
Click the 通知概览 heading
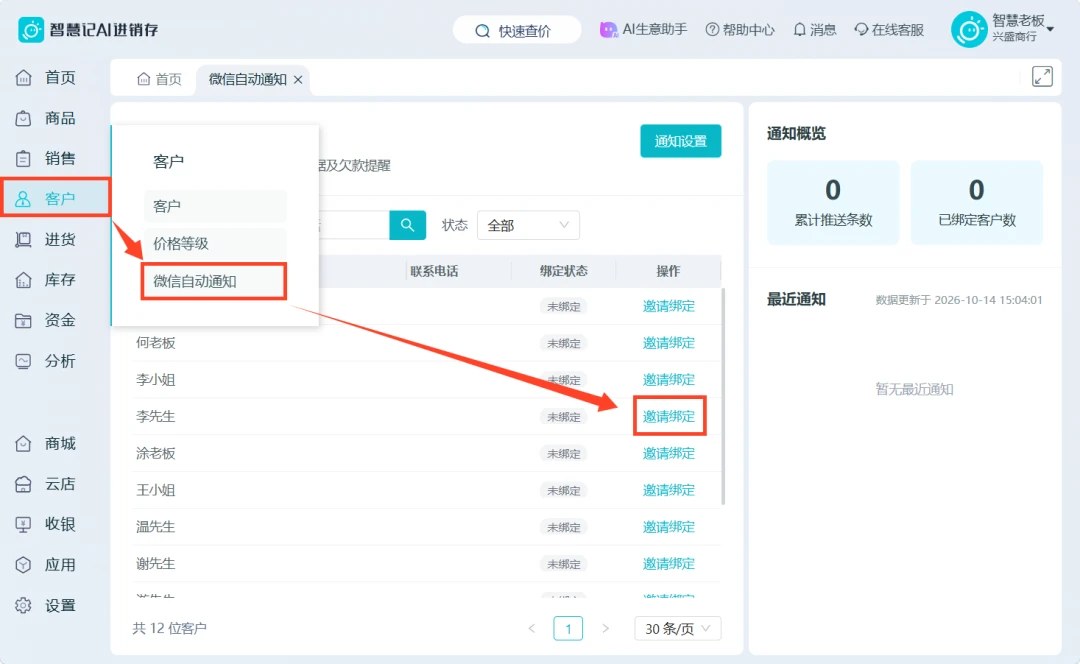pyautogui.click(x=796, y=134)
